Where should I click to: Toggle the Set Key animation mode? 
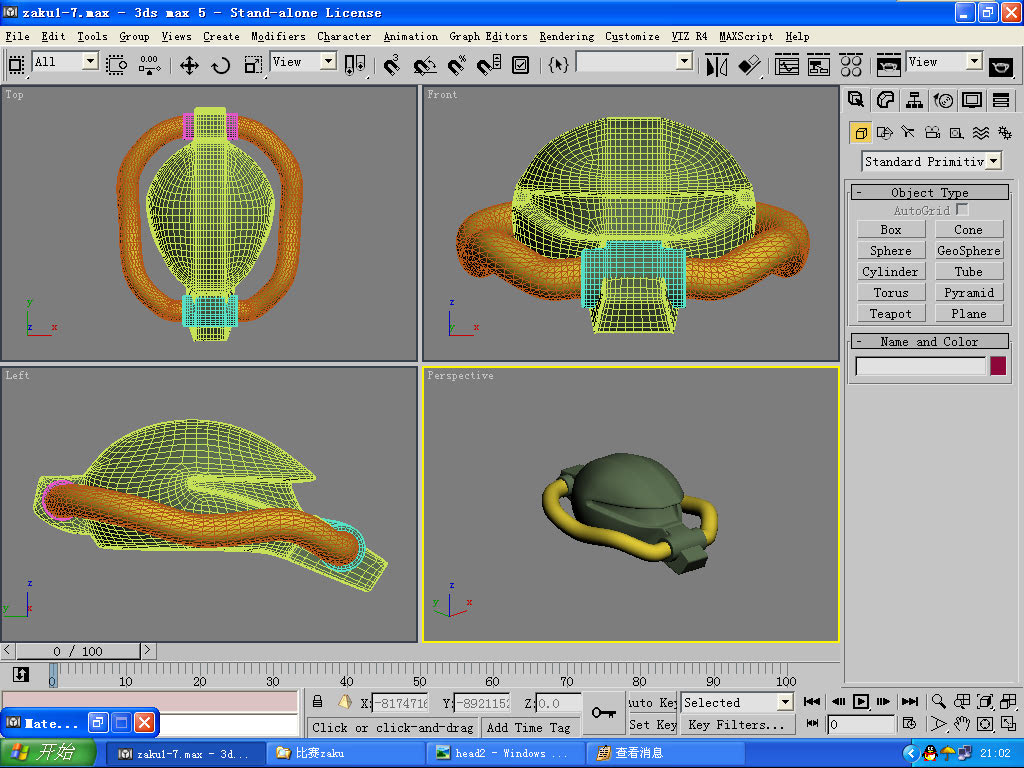pyautogui.click(x=652, y=724)
